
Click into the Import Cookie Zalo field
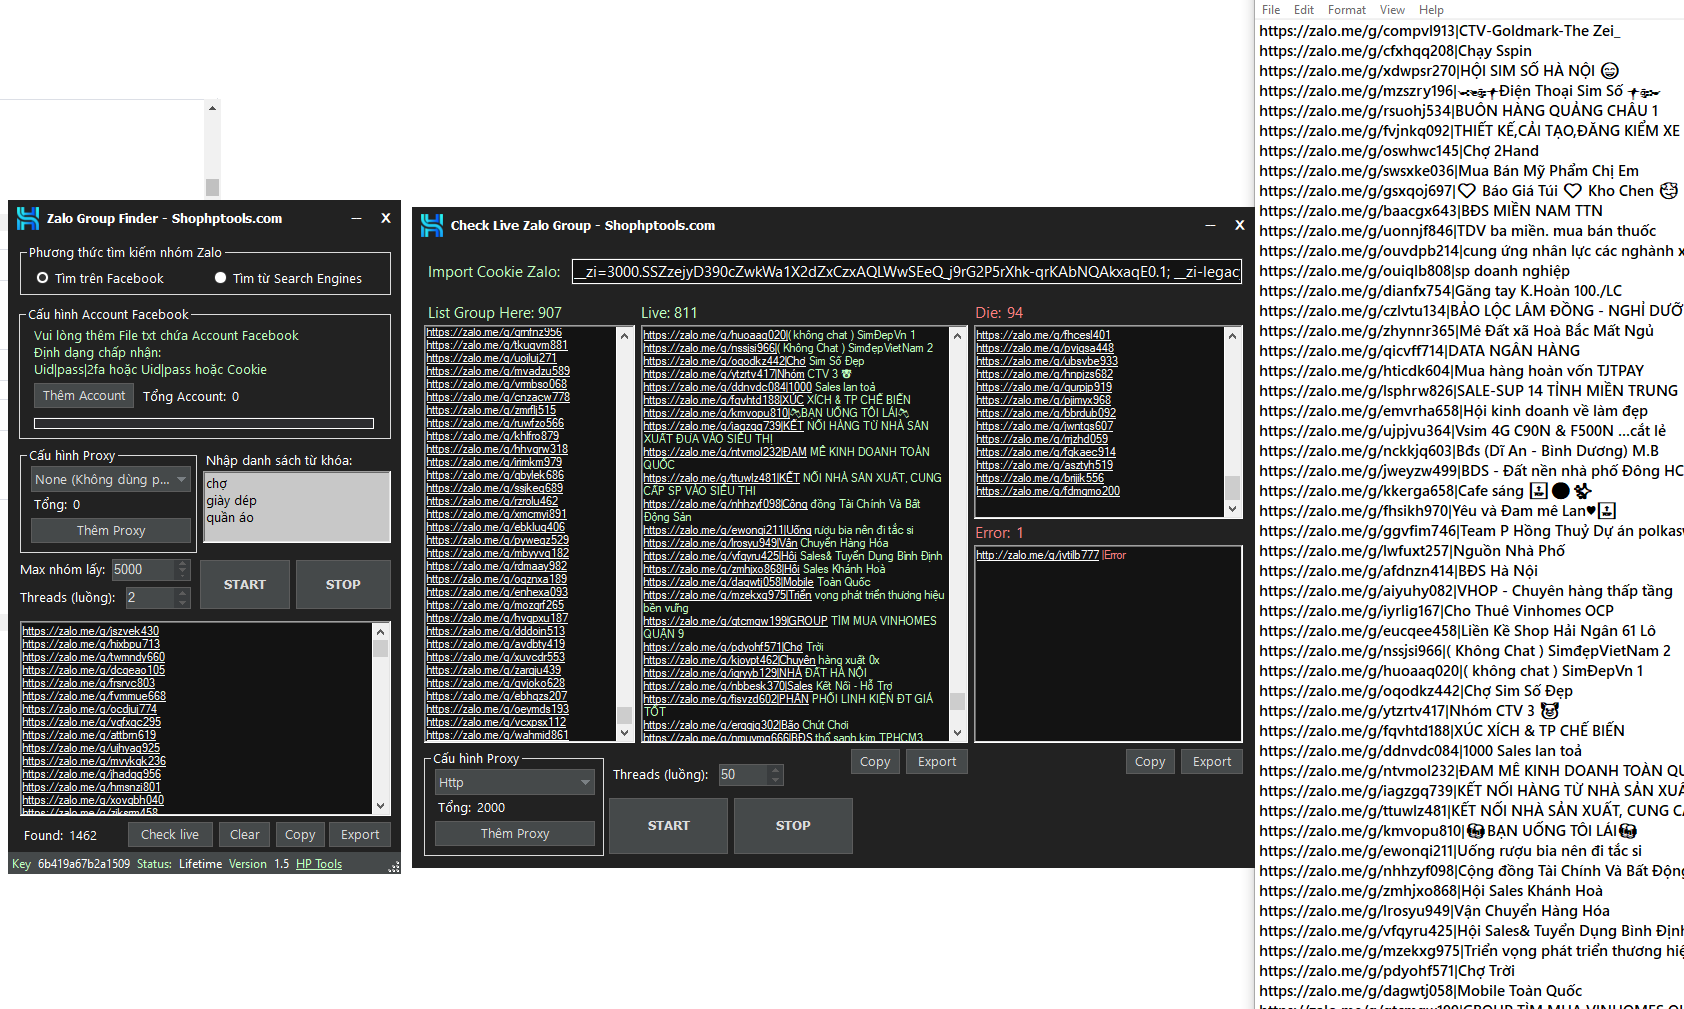(x=906, y=272)
